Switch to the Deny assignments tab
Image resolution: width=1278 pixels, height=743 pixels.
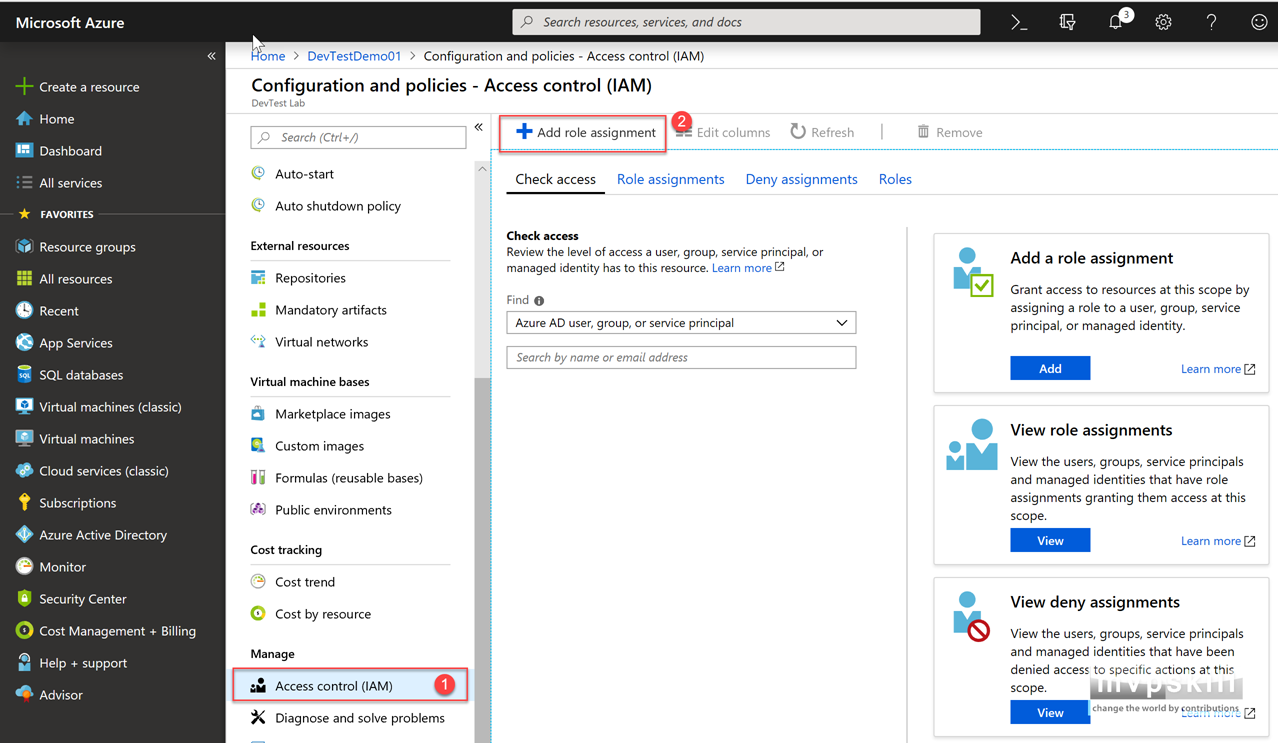801,180
